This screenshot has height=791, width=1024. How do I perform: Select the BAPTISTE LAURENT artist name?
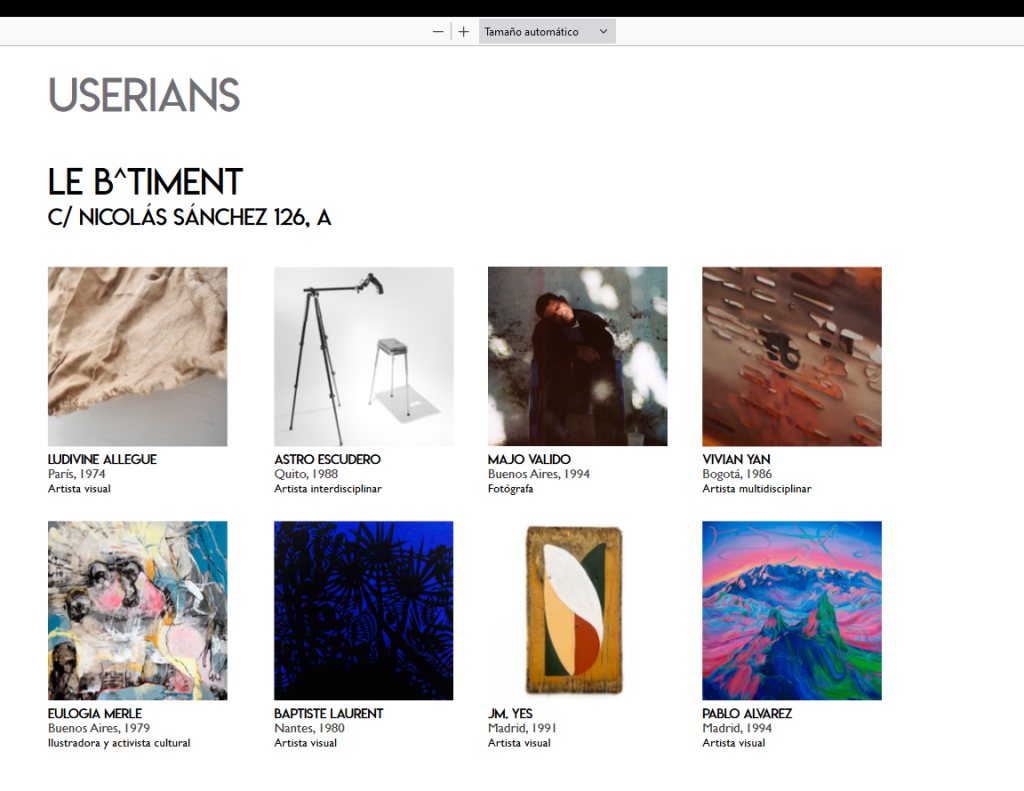tap(328, 713)
